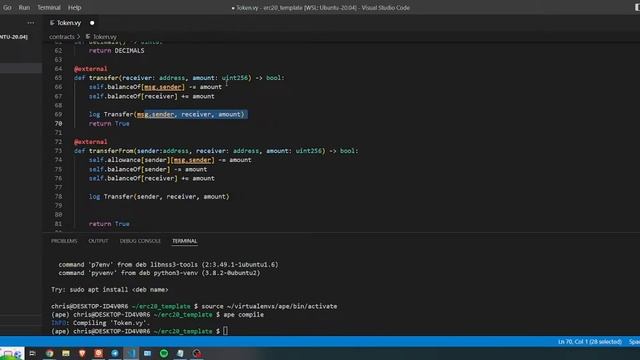This screenshot has width=640, height=360.
Task: Switch to the DEBUG CONSOLE panel tab
Action: pos(140,241)
